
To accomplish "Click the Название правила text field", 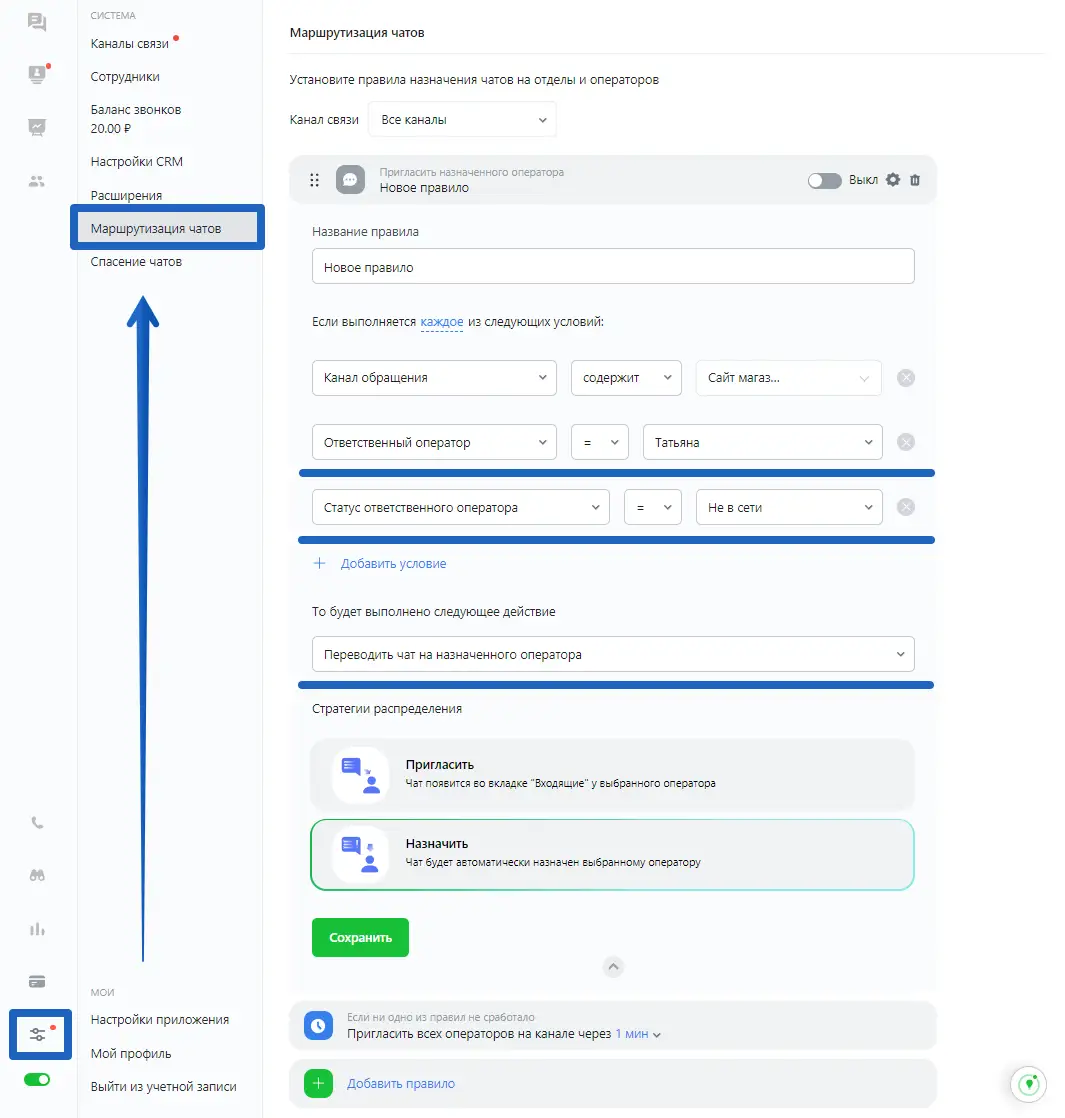I will [612, 267].
